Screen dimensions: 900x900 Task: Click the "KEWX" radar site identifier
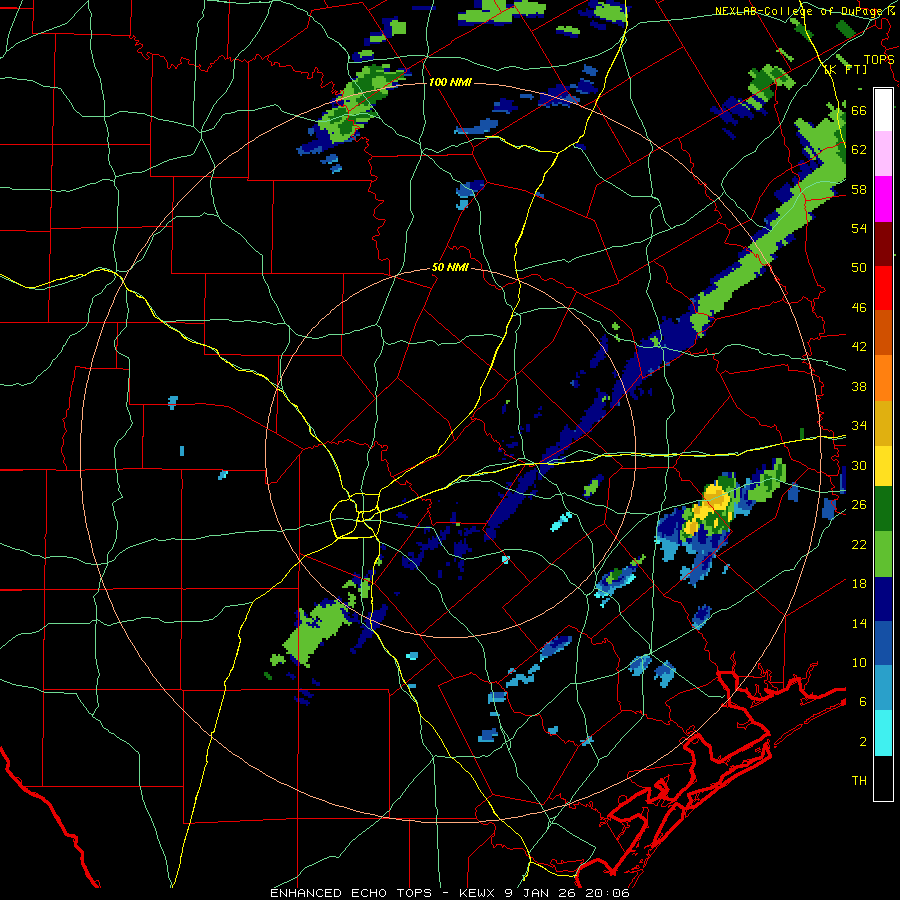coord(478,893)
